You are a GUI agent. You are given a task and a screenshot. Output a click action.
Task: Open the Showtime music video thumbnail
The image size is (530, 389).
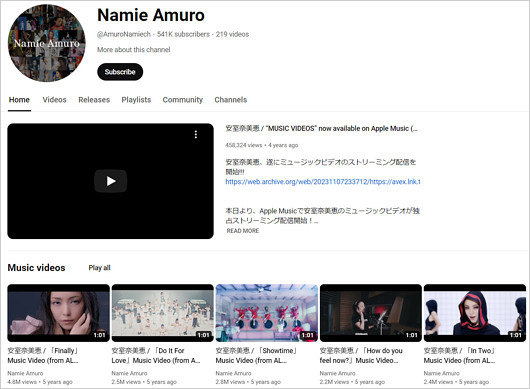(x=267, y=313)
